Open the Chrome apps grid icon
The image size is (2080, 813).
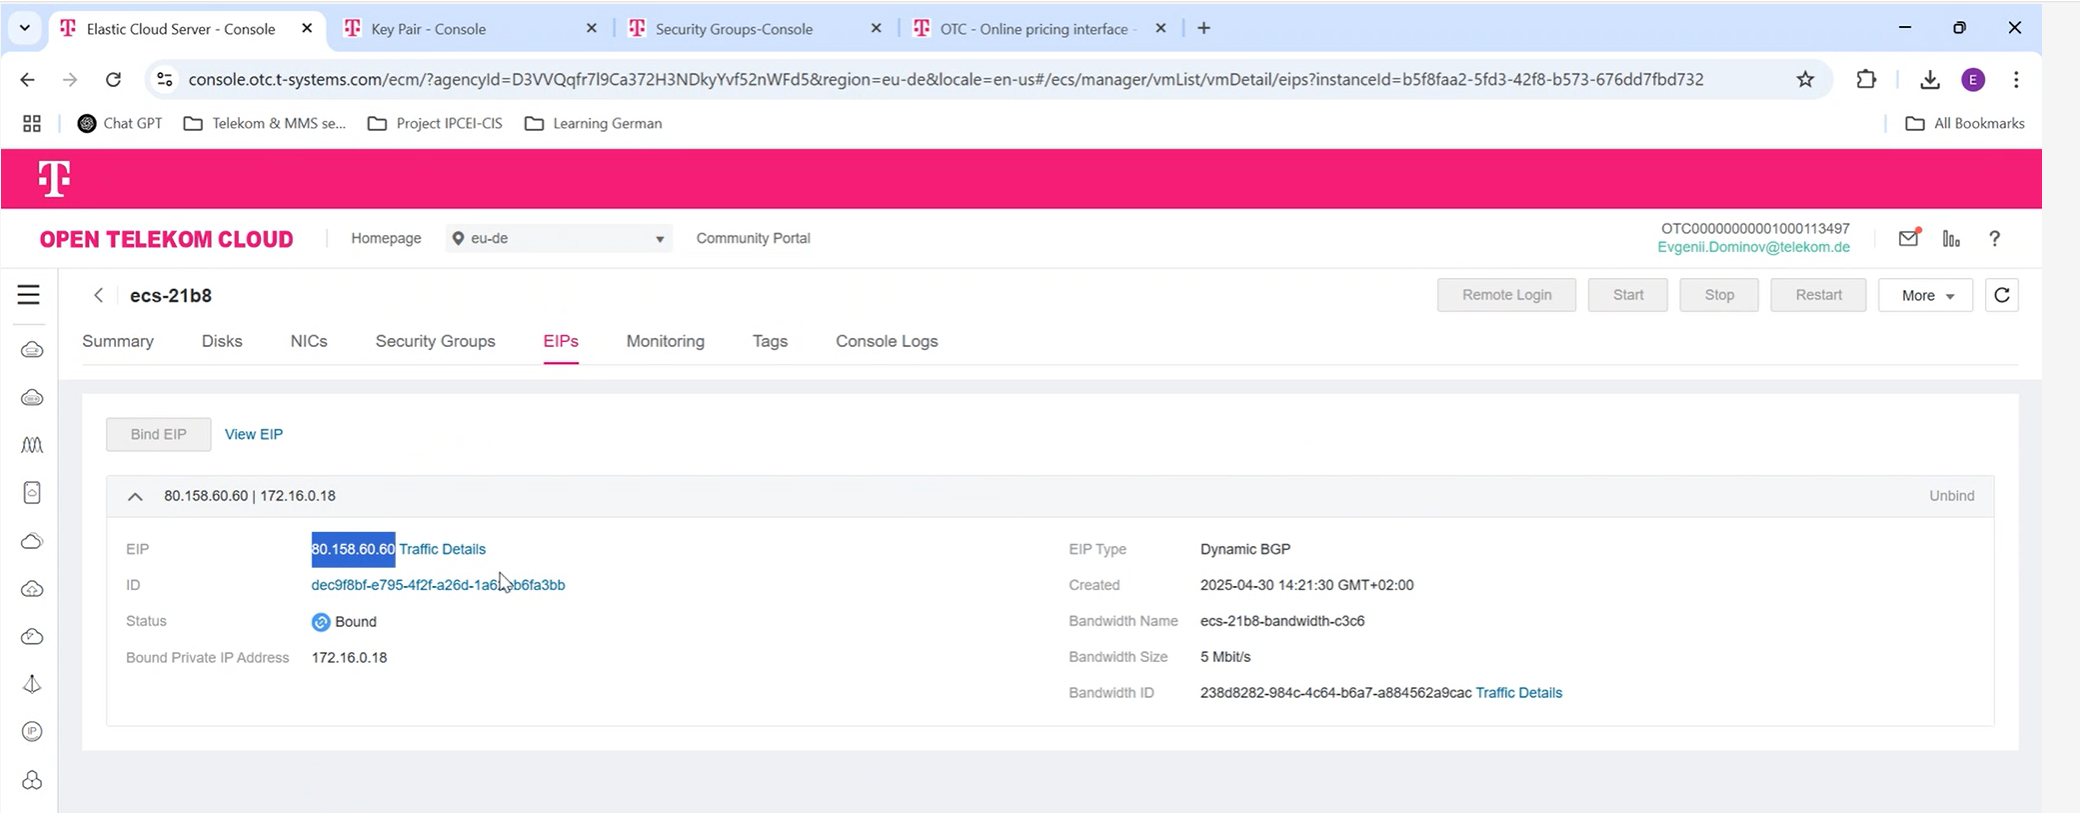[x=32, y=124]
